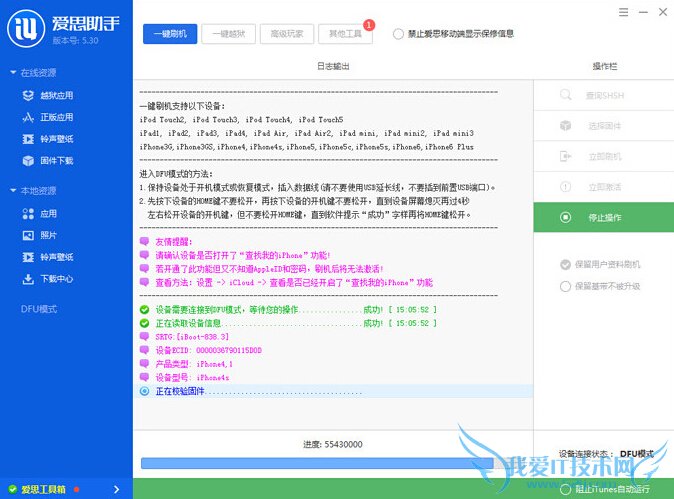Toggle 保留用户资料刷机 checkbox

tap(565, 264)
